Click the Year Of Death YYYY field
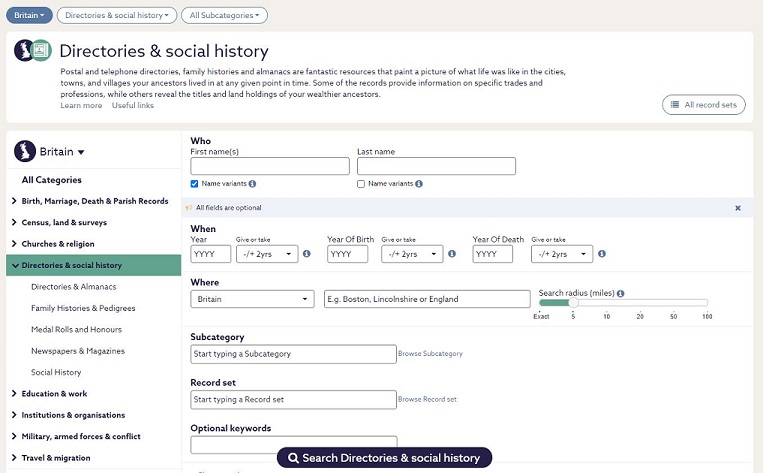This screenshot has height=473, width=763. [x=492, y=254]
